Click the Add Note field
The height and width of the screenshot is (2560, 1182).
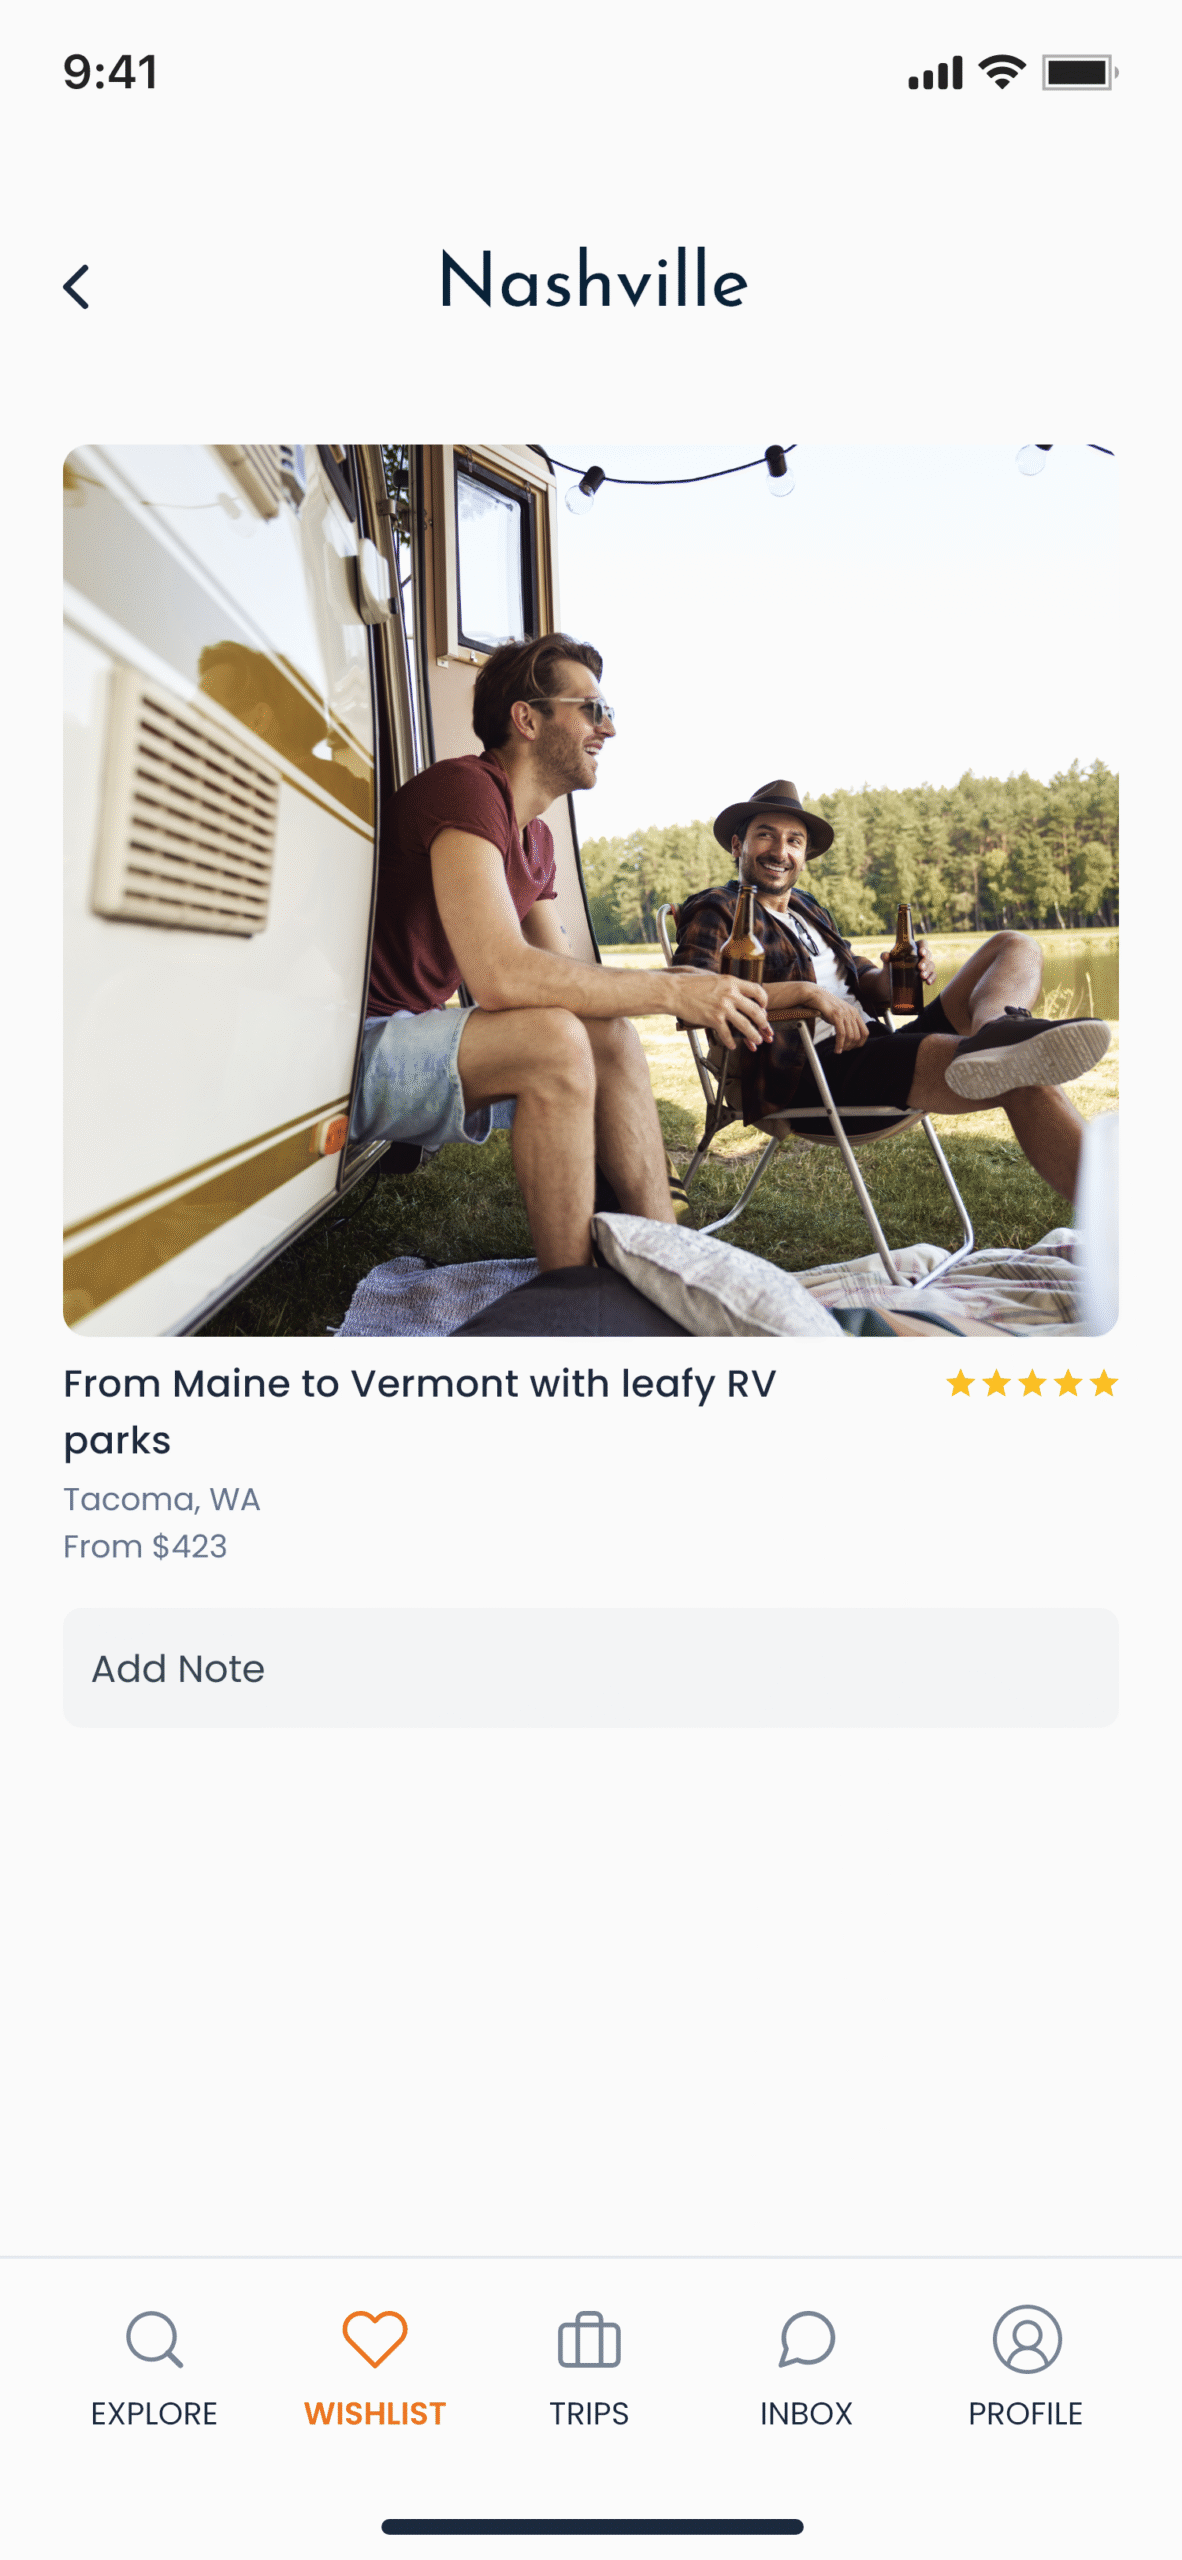[590, 1668]
